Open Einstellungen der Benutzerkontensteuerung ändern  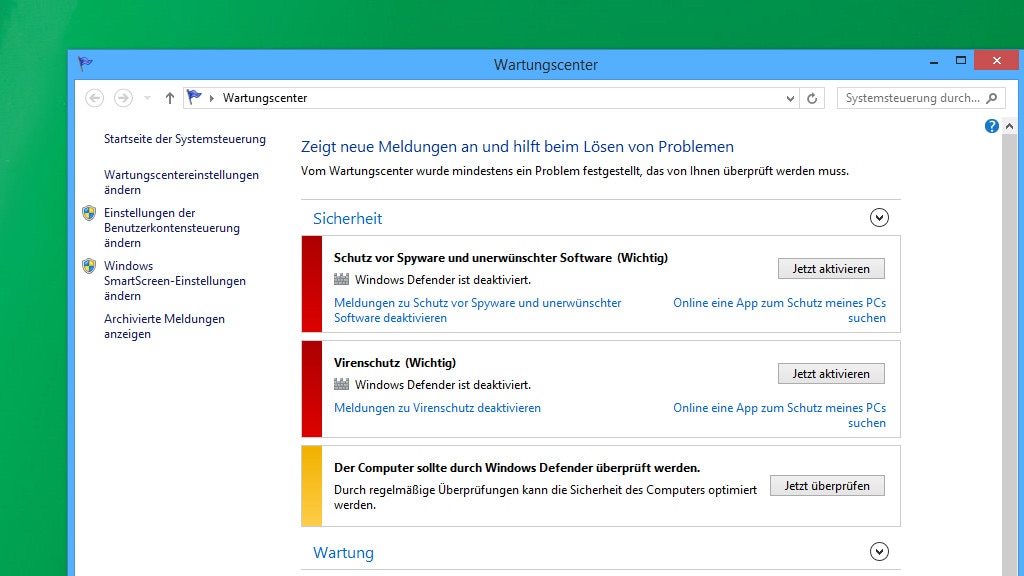(172, 228)
